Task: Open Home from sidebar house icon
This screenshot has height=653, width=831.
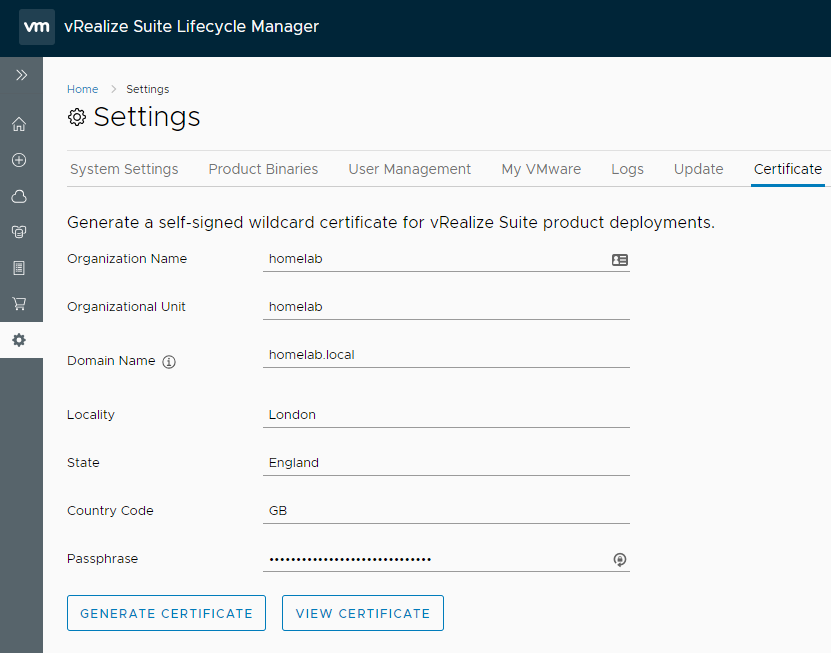Action: (x=19, y=124)
